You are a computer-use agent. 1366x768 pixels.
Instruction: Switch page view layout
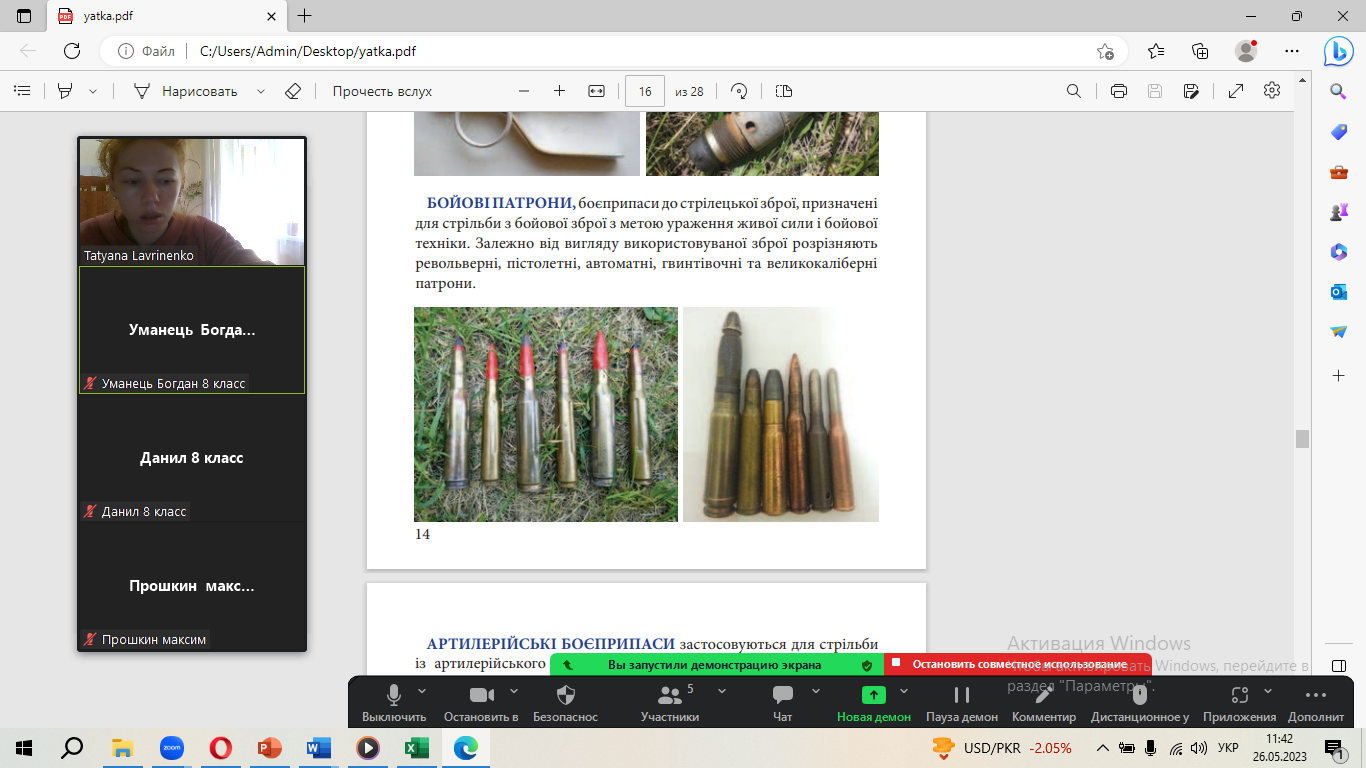[x=784, y=91]
